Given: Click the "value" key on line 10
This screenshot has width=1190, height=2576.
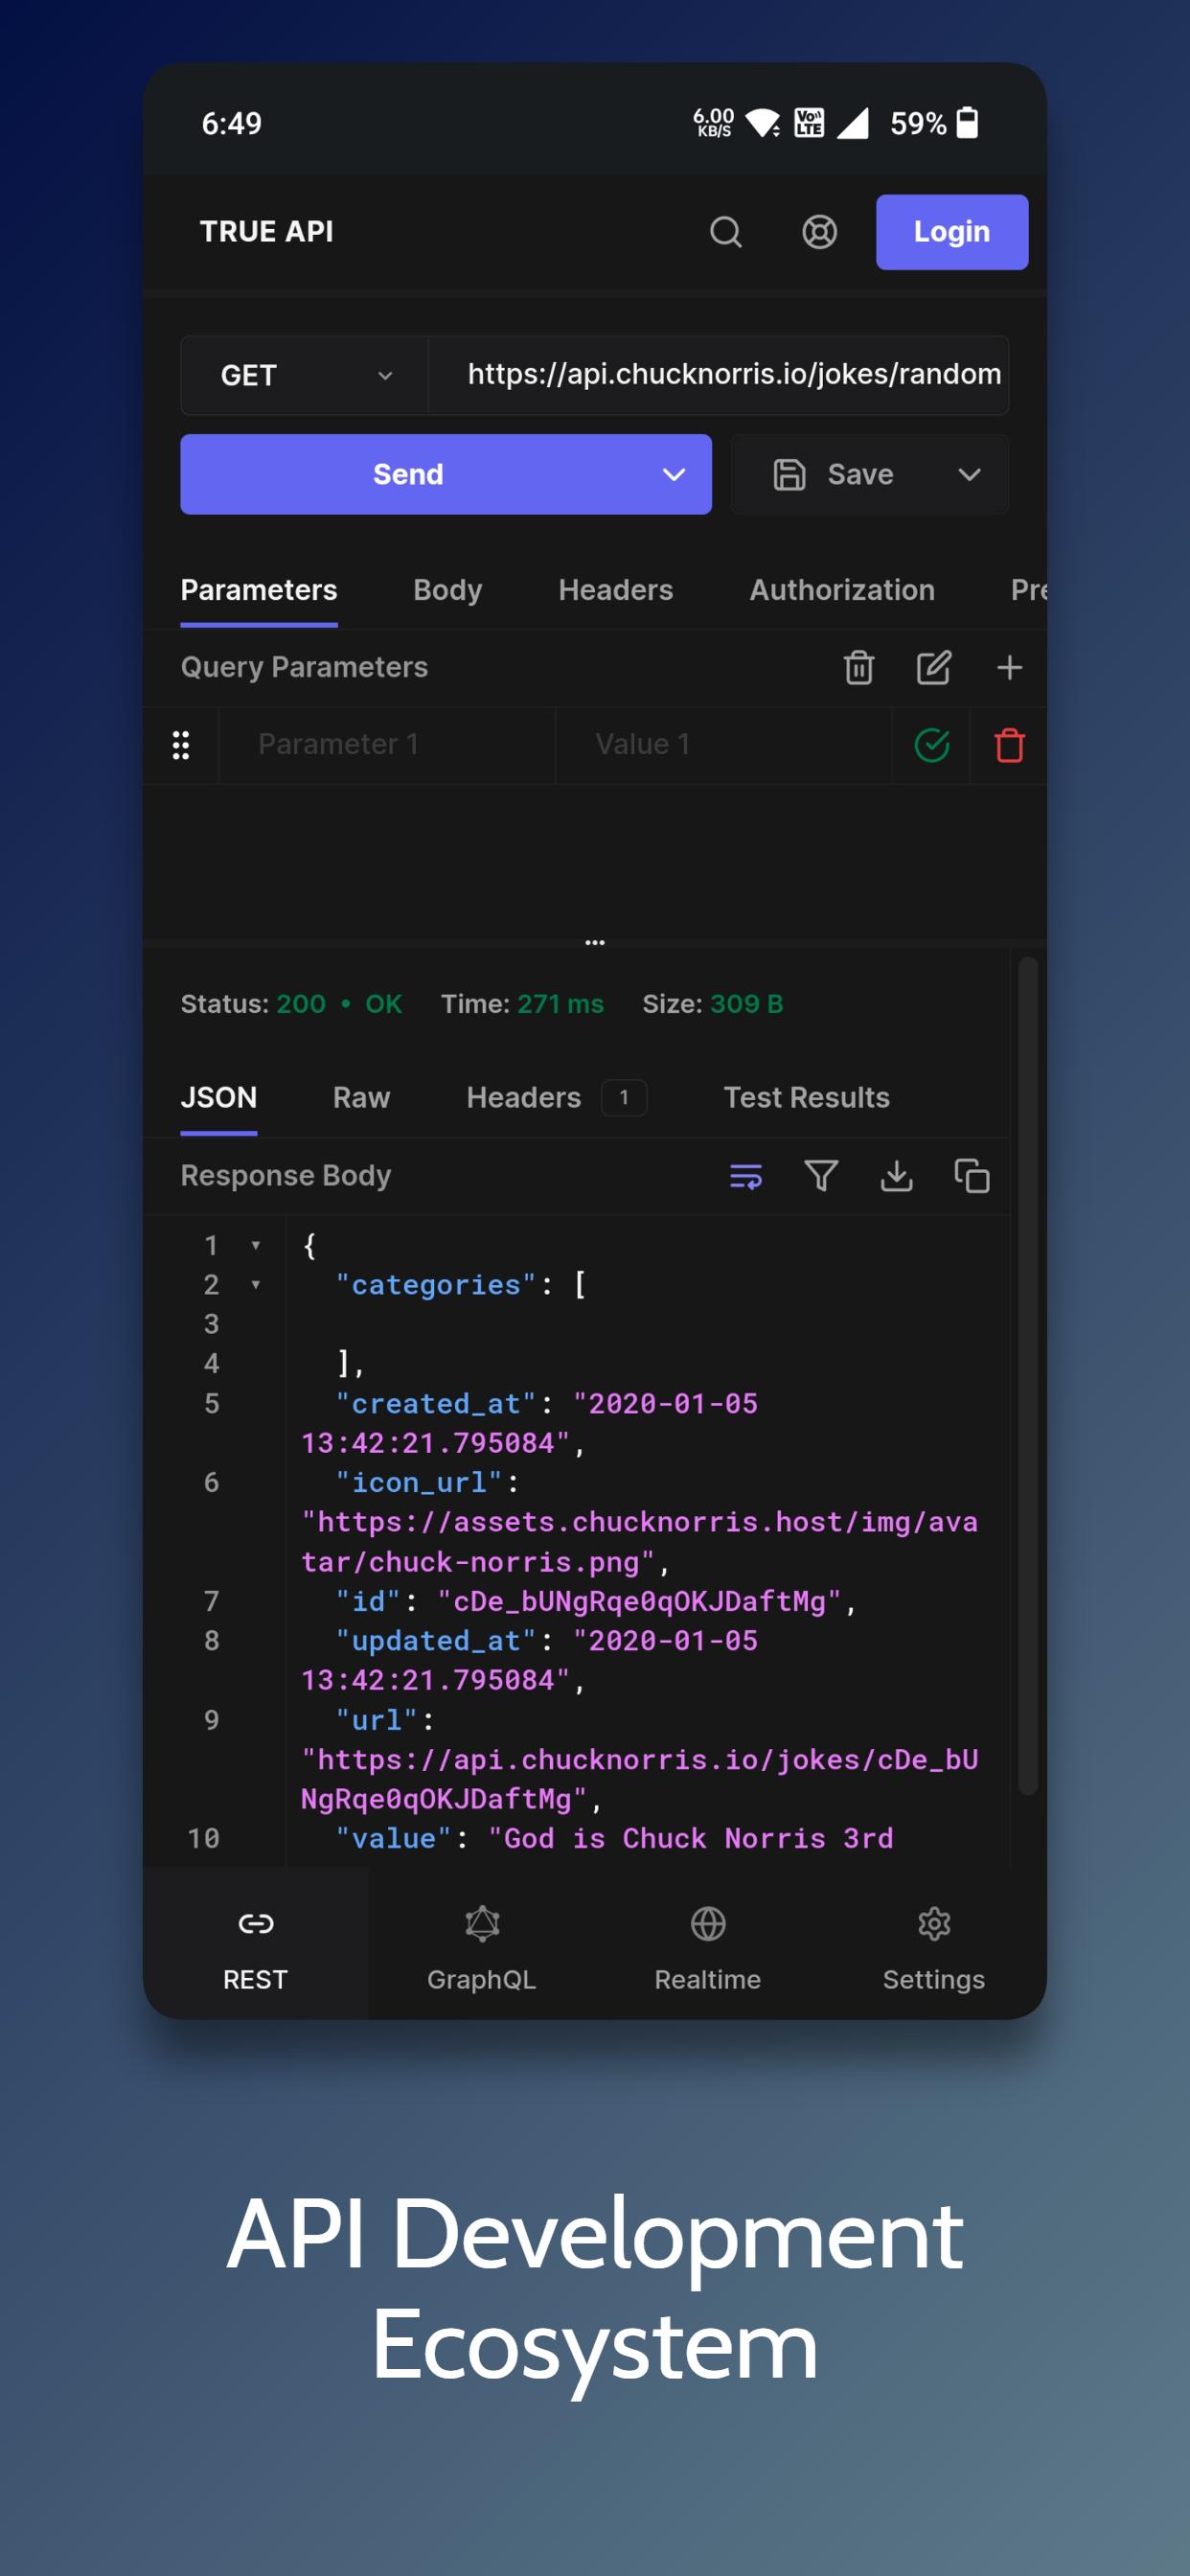Looking at the screenshot, I should (x=393, y=1839).
